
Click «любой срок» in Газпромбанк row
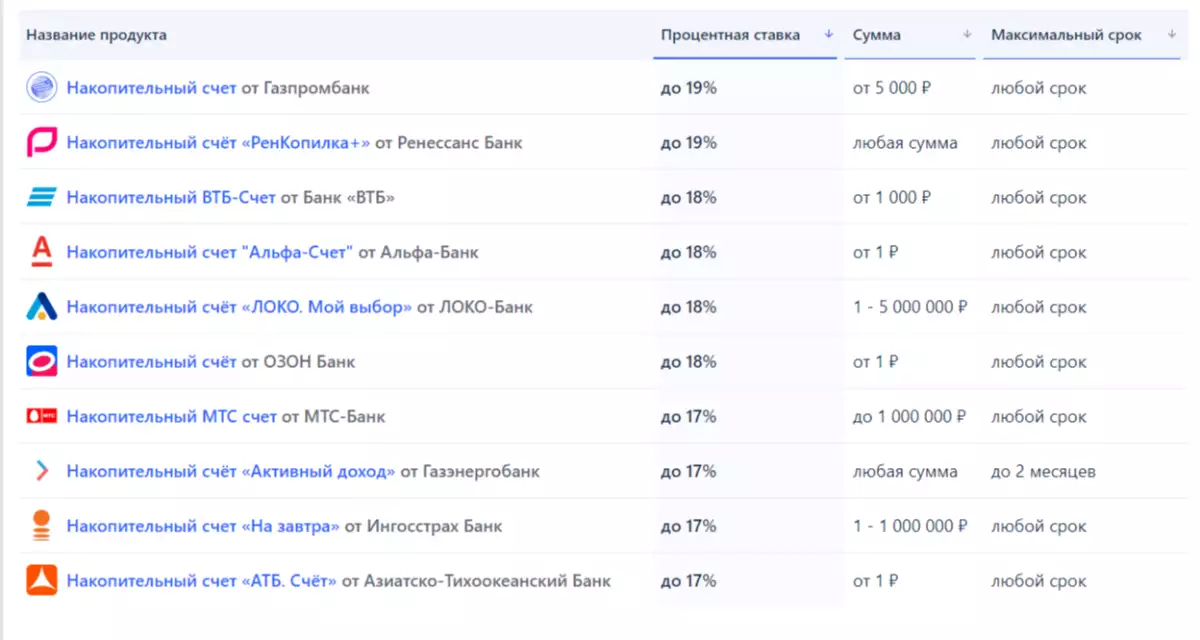point(1039,88)
